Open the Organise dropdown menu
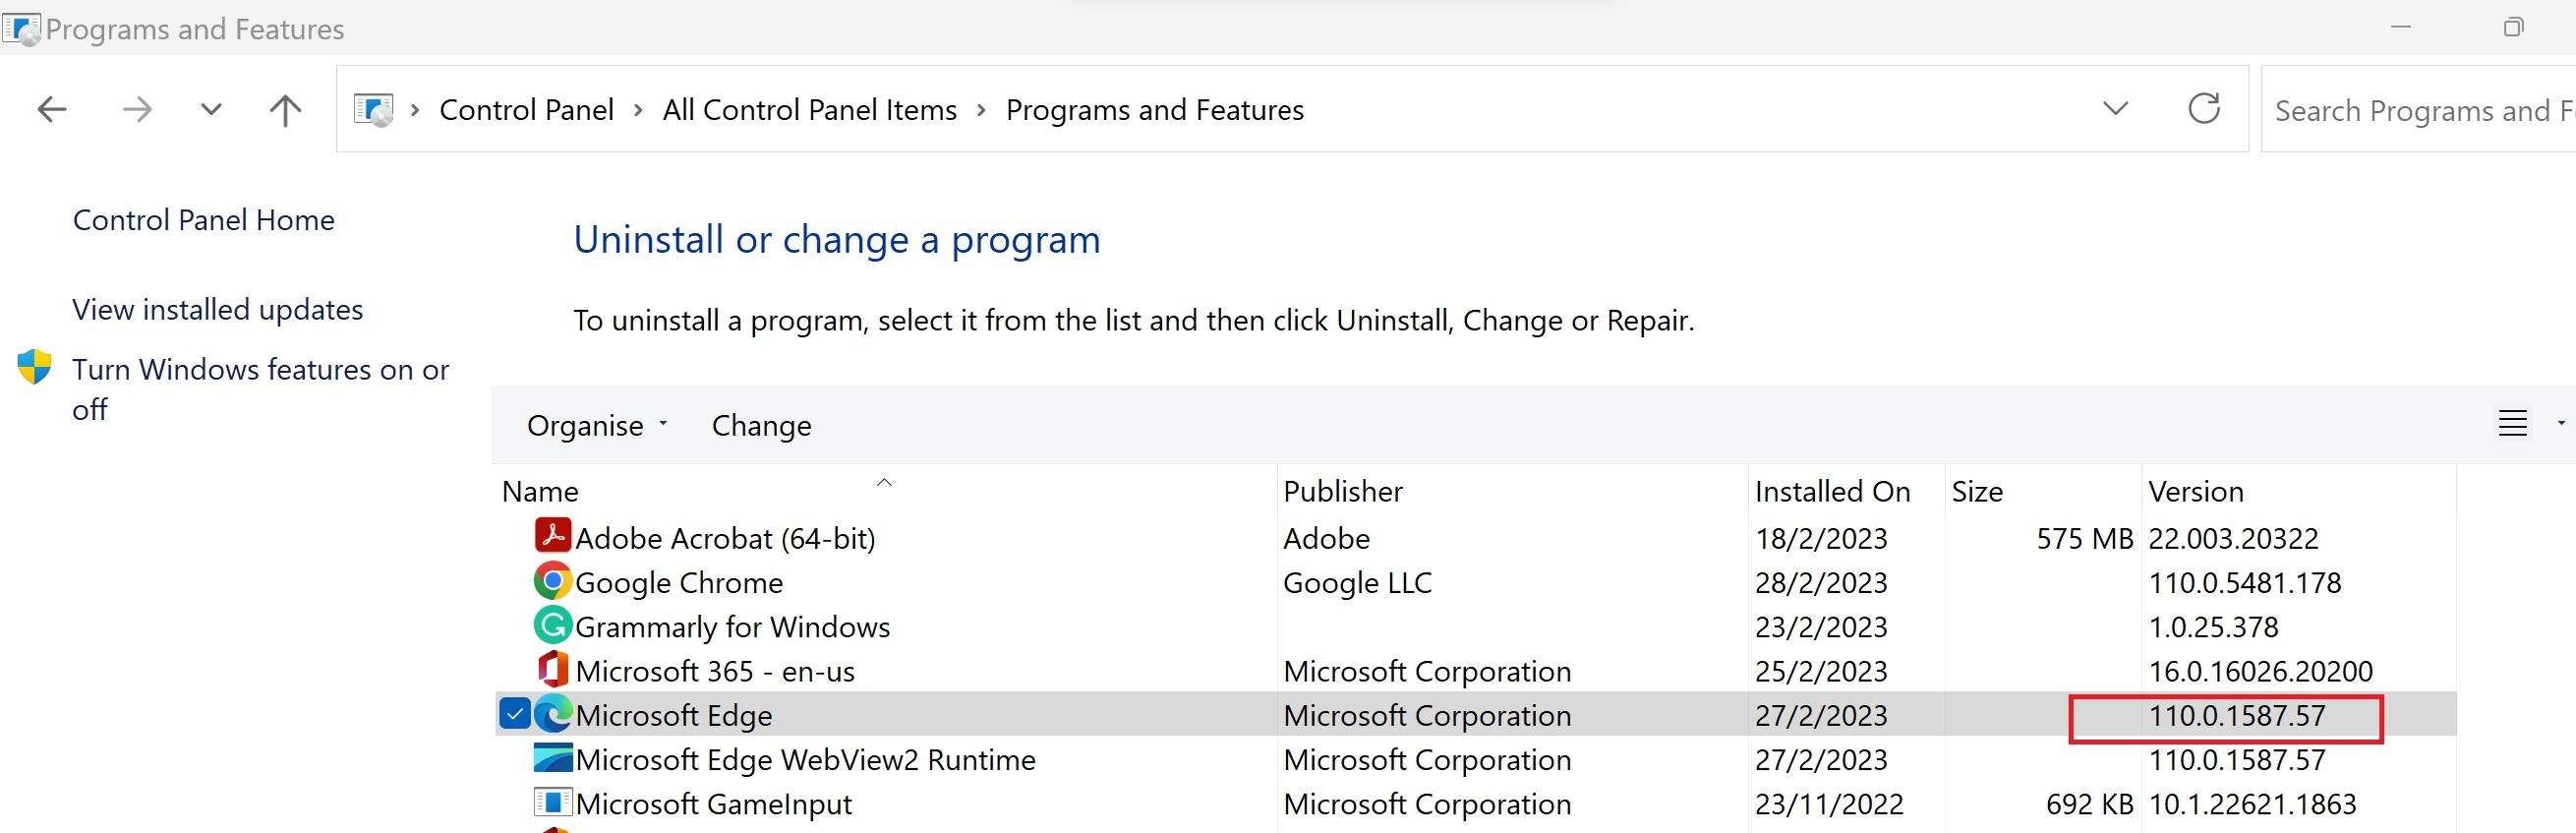This screenshot has width=2576, height=833. coord(597,425)
